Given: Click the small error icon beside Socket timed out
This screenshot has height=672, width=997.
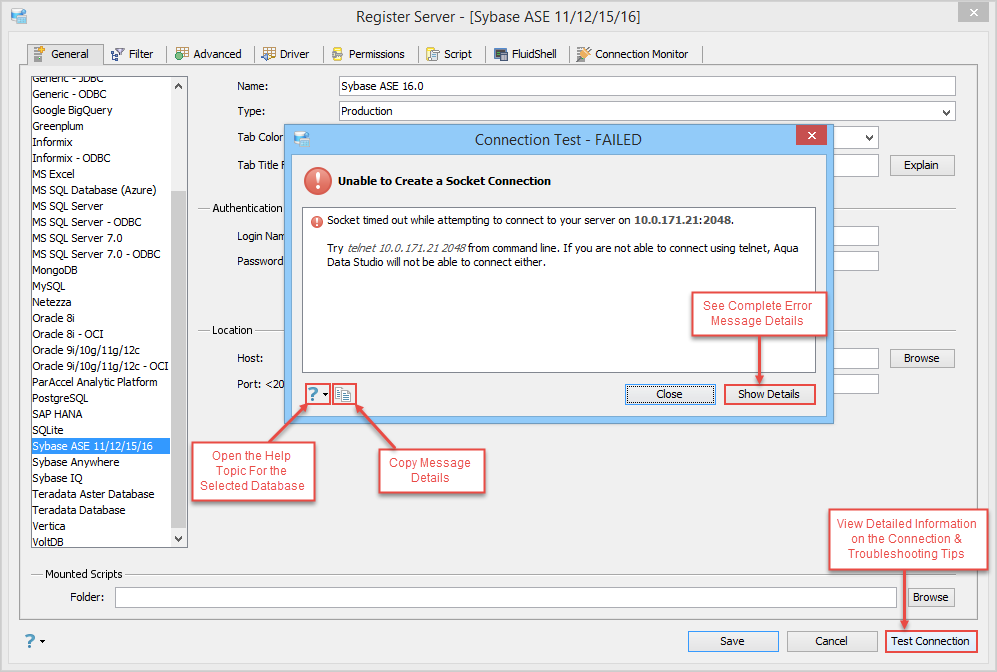Looking at the screenshot, I should [316, 221].
